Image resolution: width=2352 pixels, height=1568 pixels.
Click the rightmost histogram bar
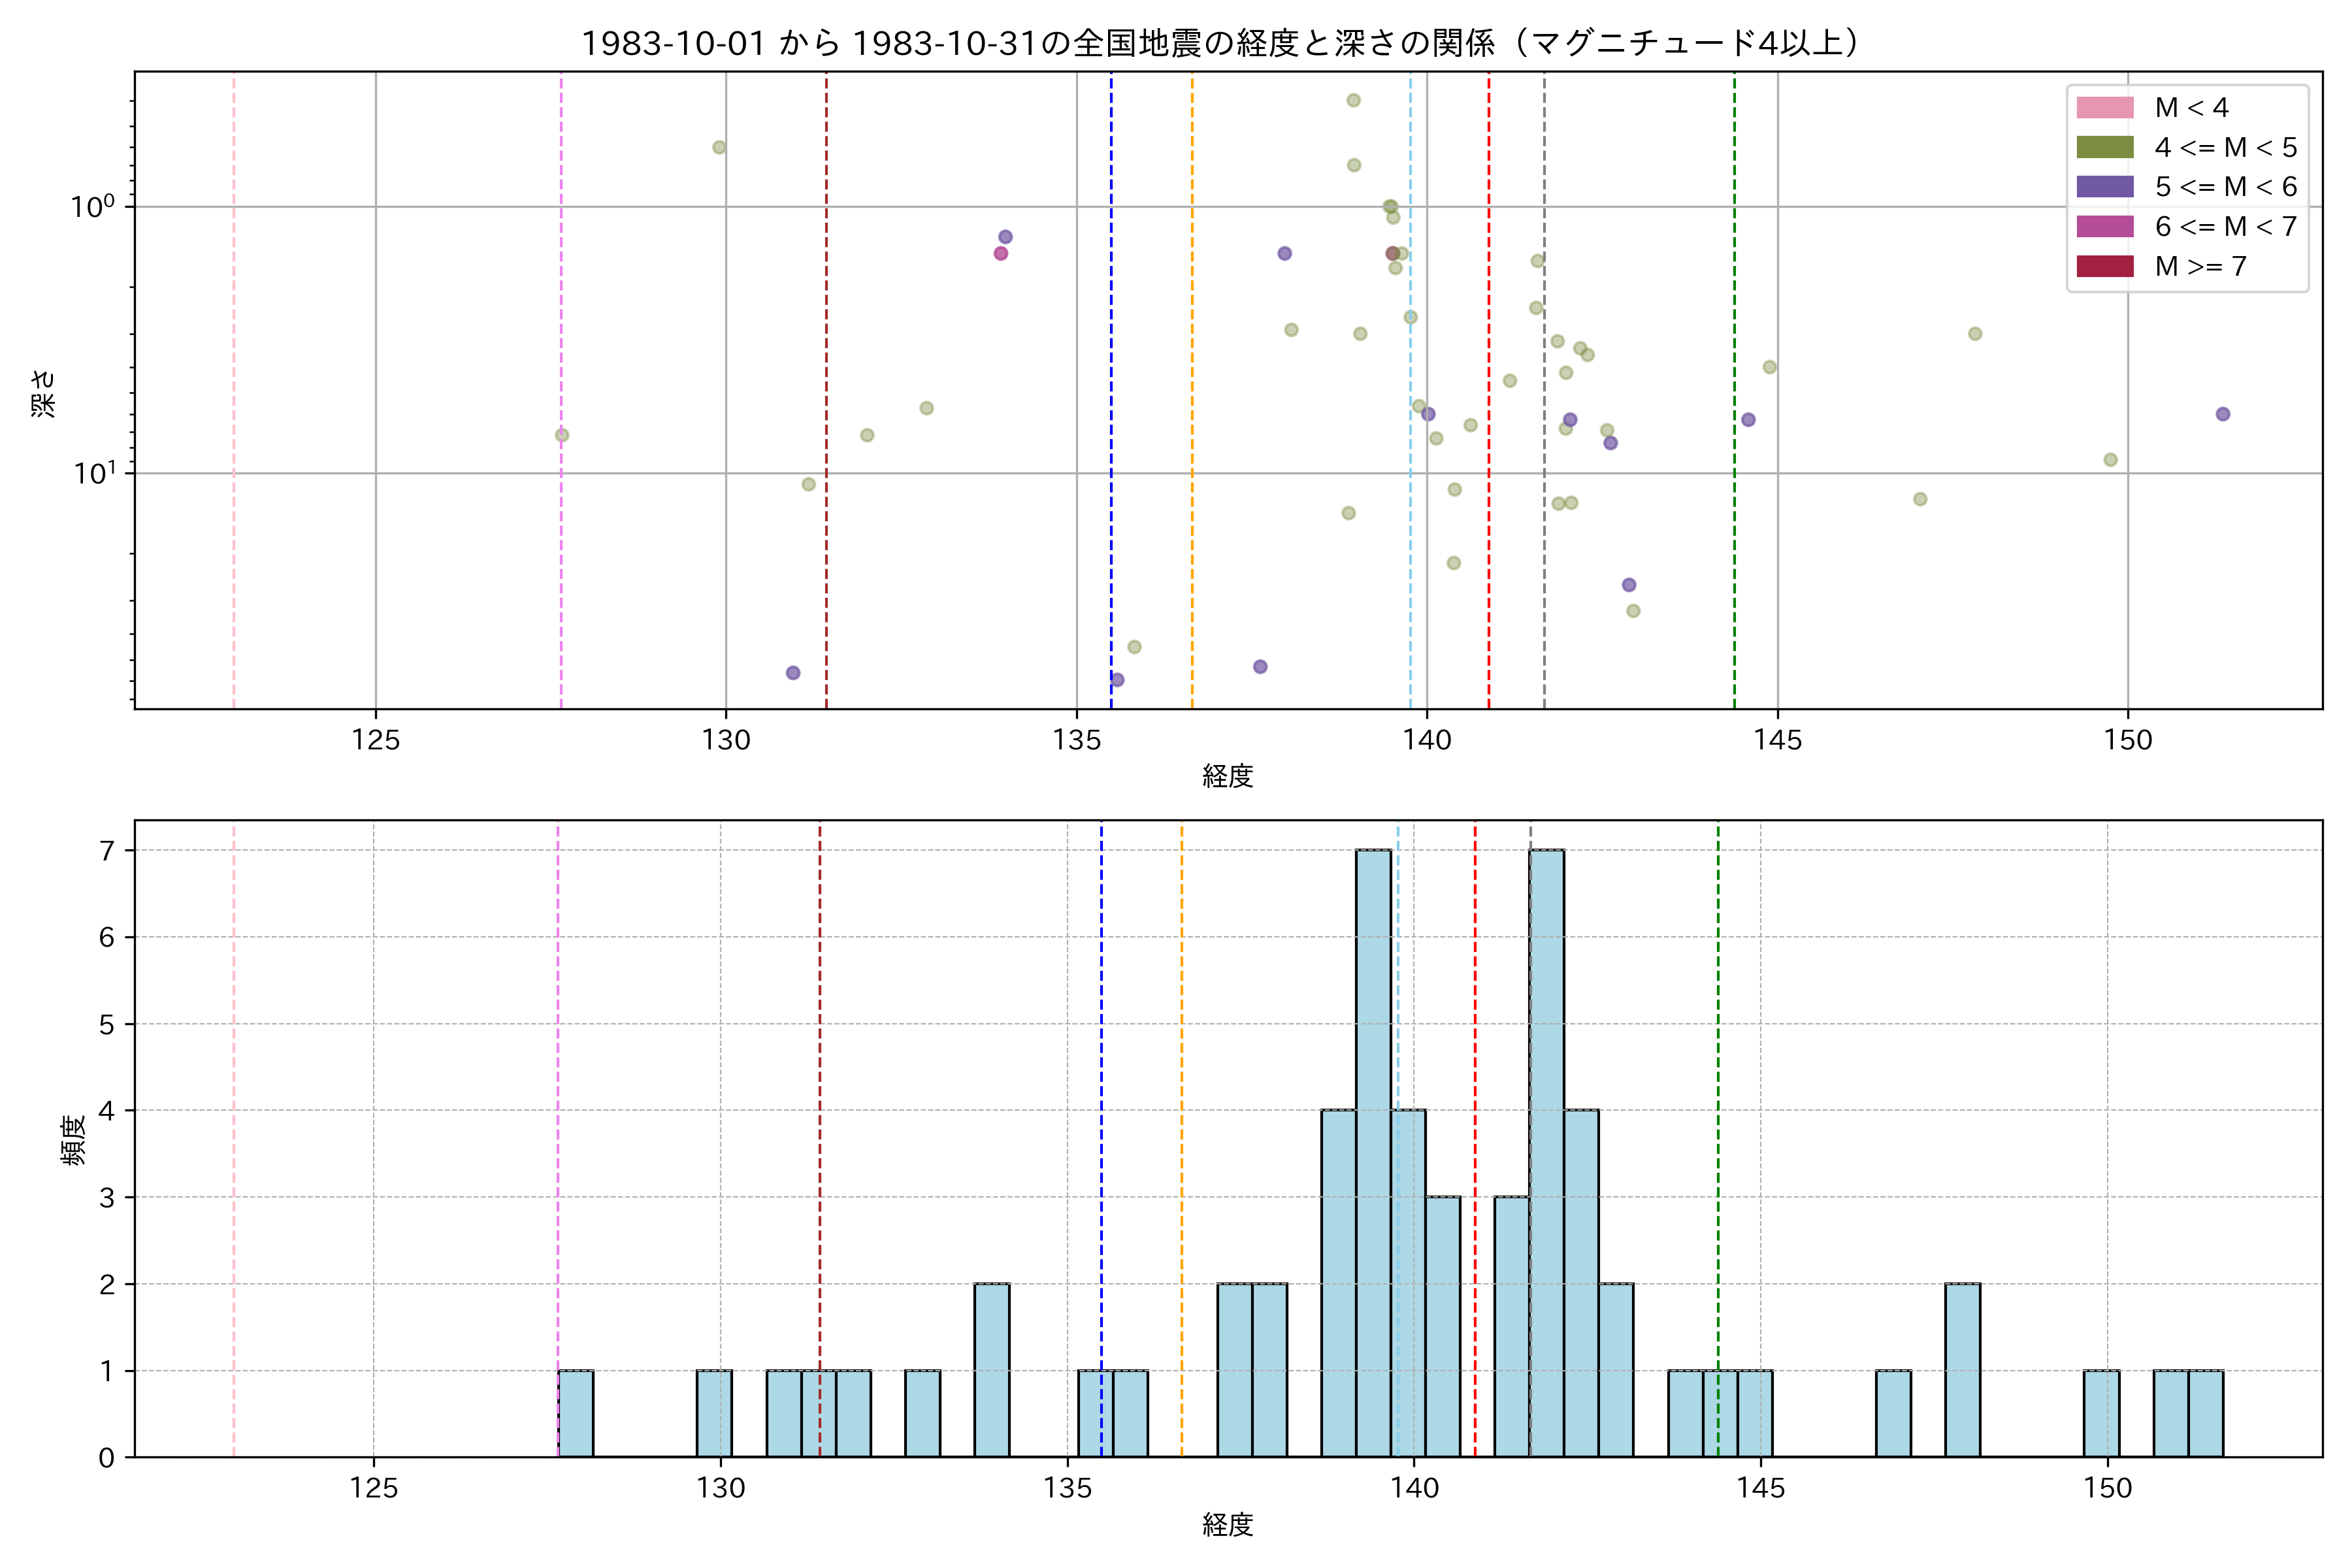[x=2205, y=1413]
